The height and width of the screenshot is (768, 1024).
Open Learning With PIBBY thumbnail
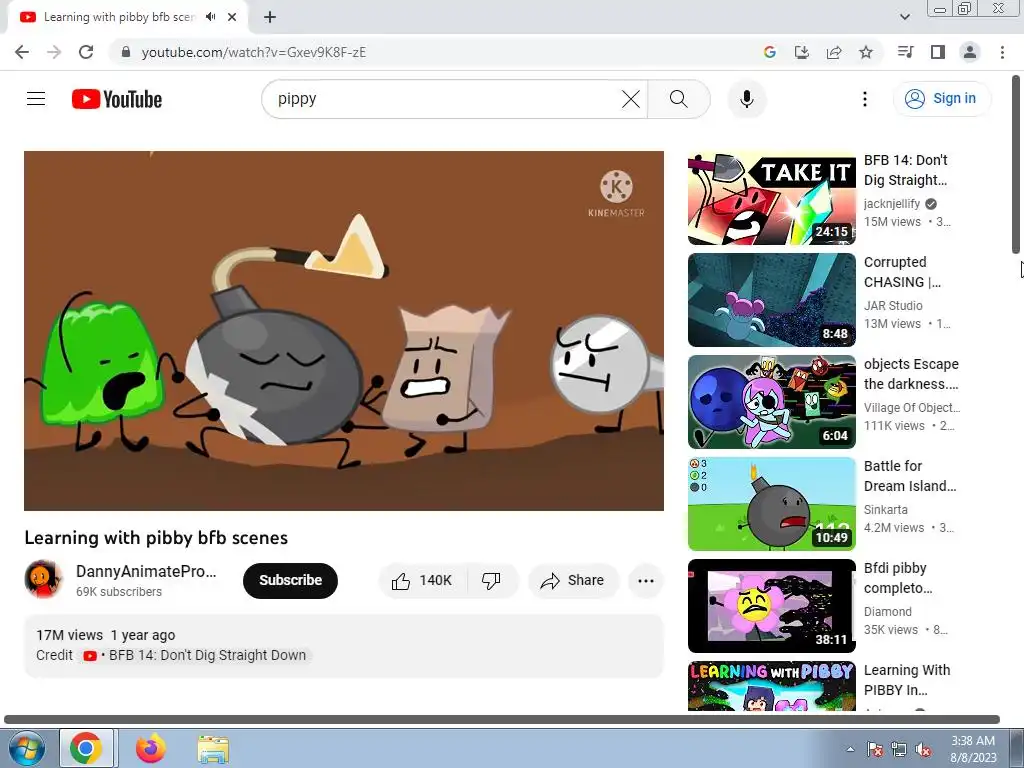click(x=771, y=686)
